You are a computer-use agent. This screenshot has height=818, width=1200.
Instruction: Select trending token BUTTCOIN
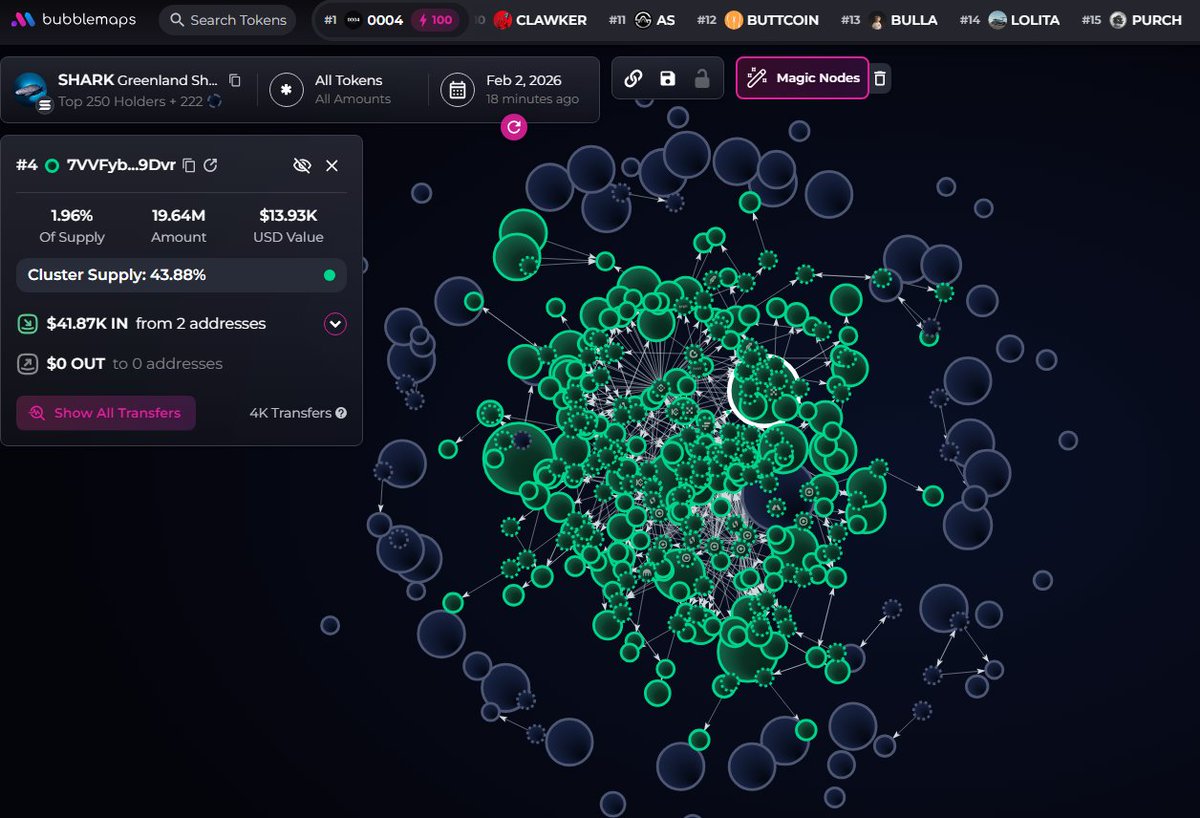point(757,20)
